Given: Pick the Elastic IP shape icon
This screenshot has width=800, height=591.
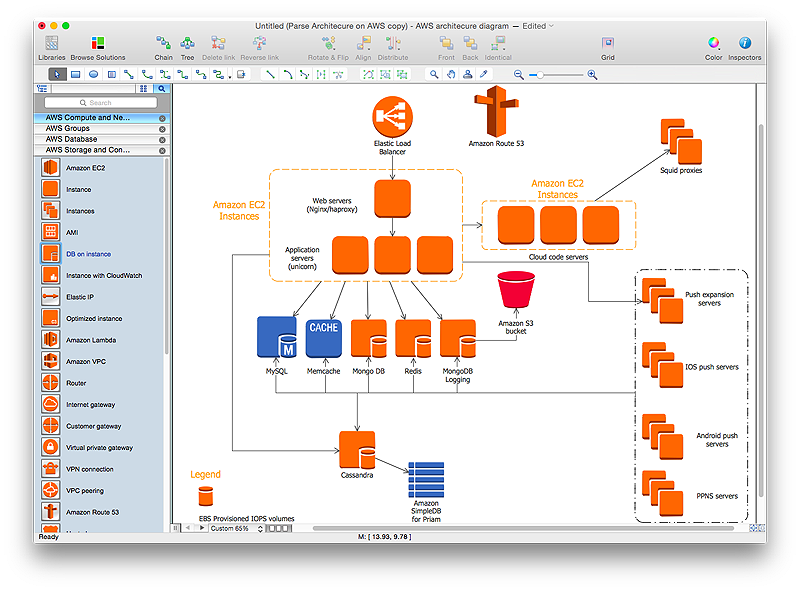Looking at the screenshot, I should 51,297.
